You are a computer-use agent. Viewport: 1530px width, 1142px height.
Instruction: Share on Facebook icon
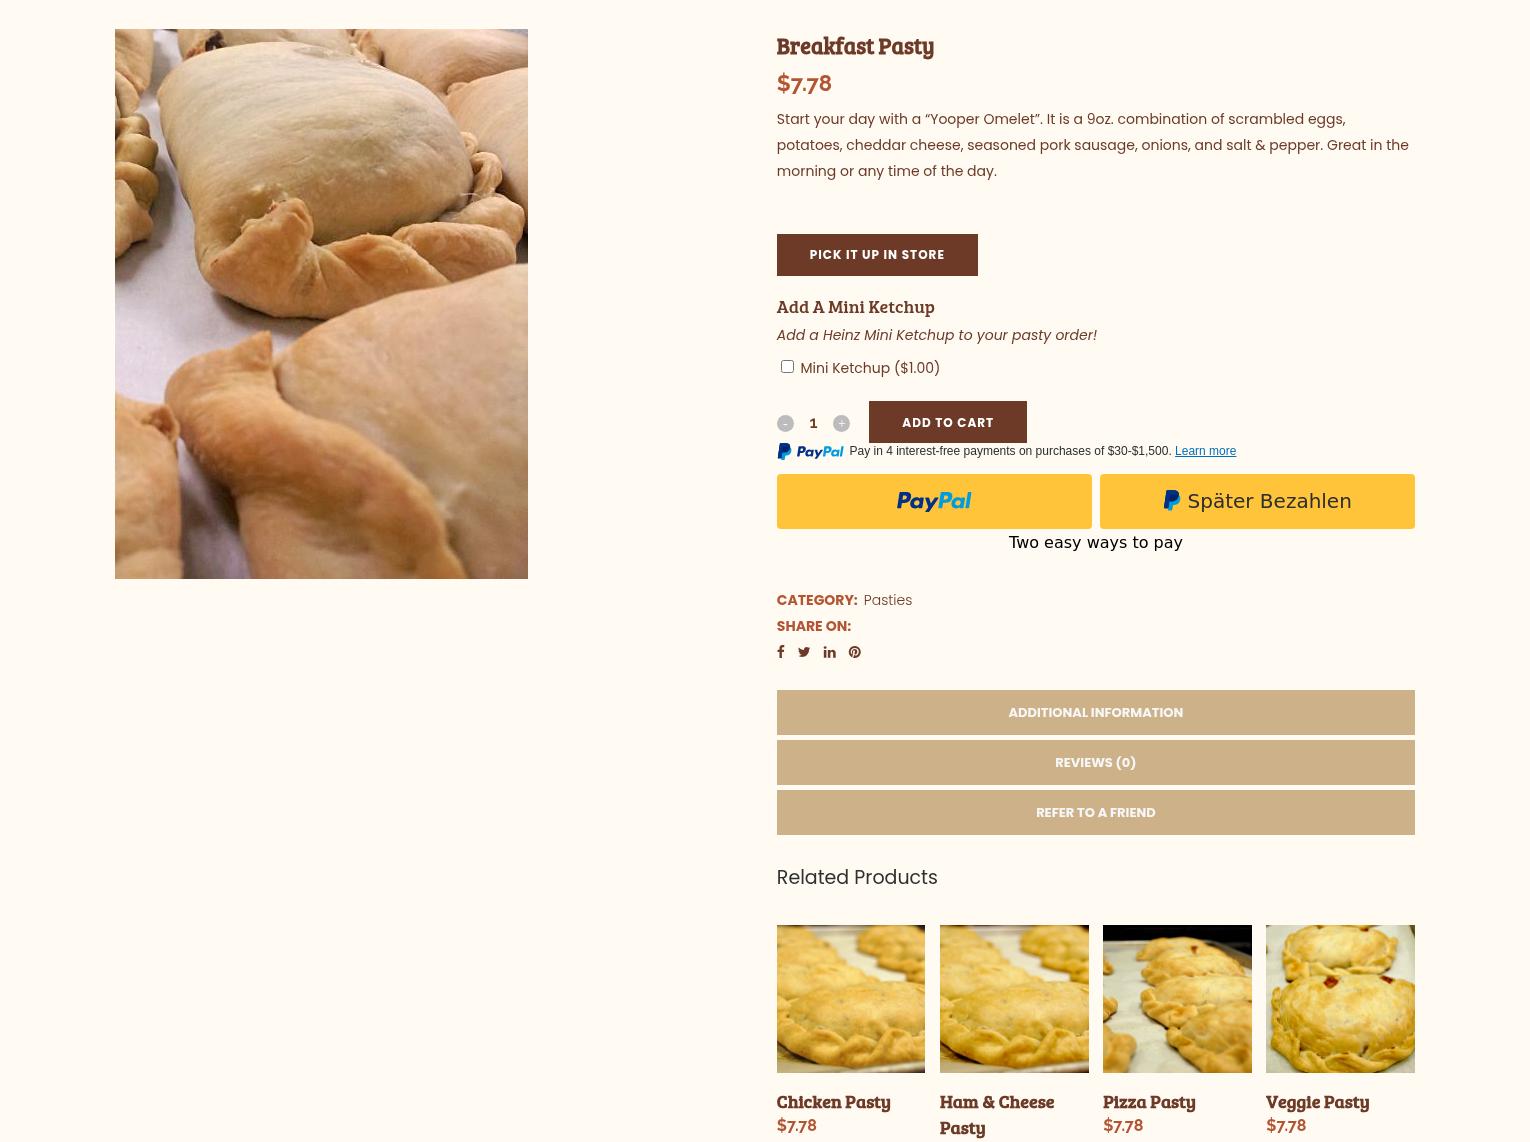pos(780,652)
